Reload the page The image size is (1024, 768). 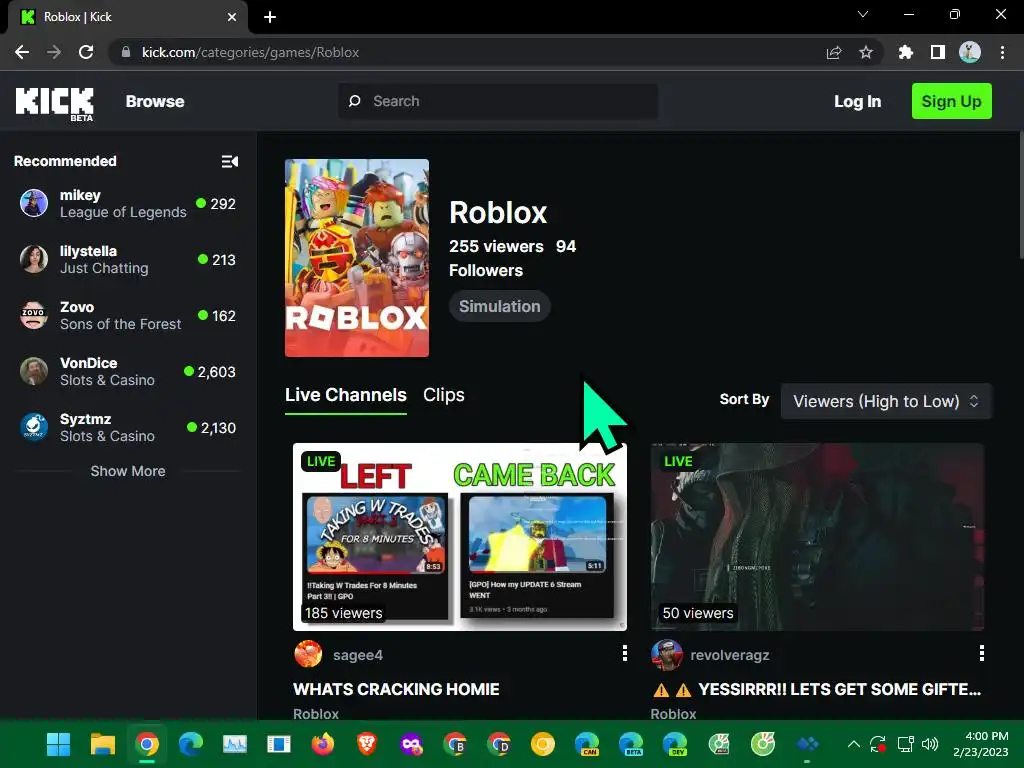pos(86,52)
